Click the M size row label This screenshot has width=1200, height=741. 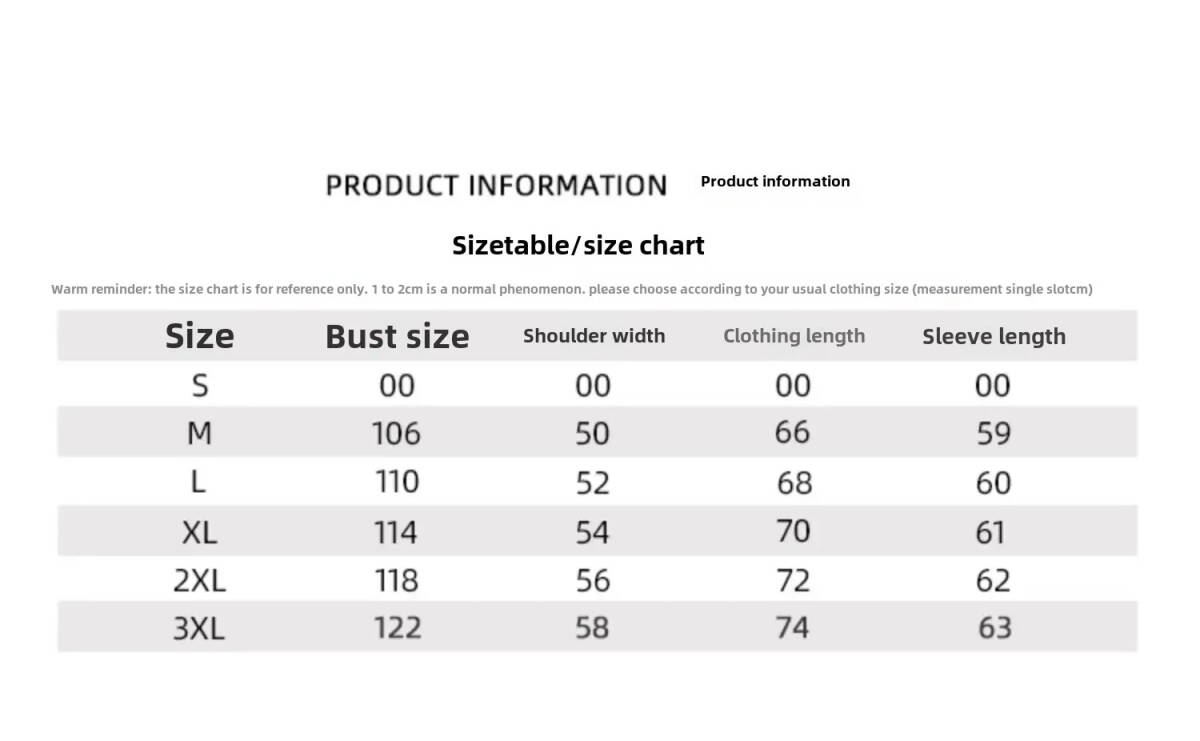[x=199, y=433]
